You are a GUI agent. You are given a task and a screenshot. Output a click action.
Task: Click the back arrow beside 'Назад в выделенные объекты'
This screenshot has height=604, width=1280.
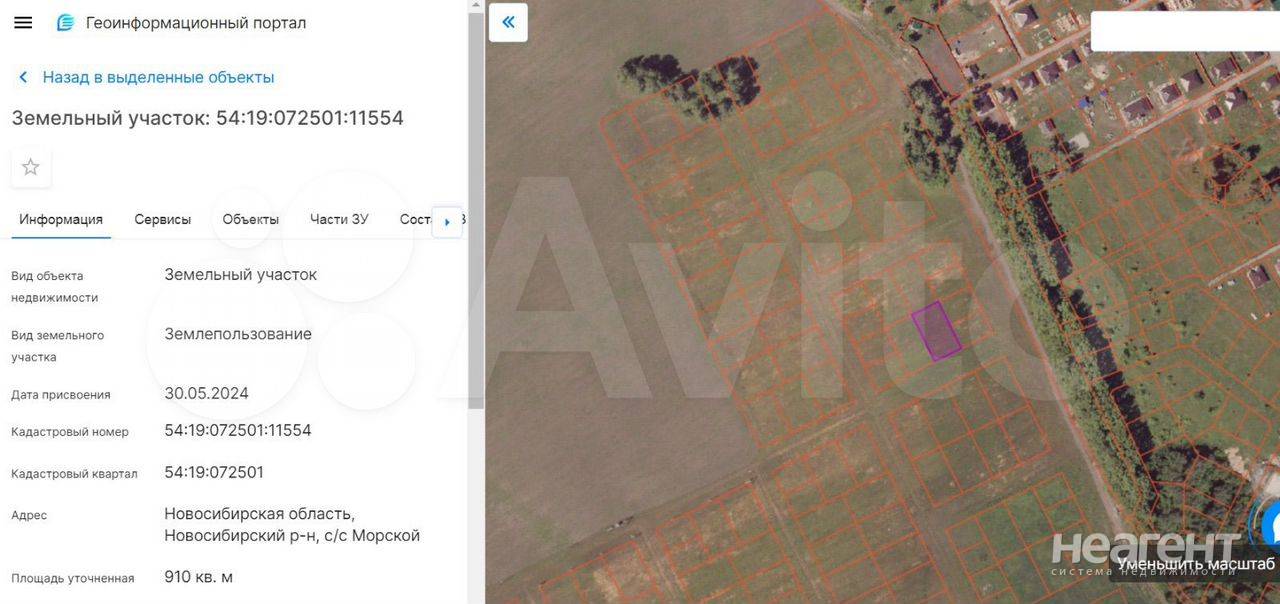23,77
